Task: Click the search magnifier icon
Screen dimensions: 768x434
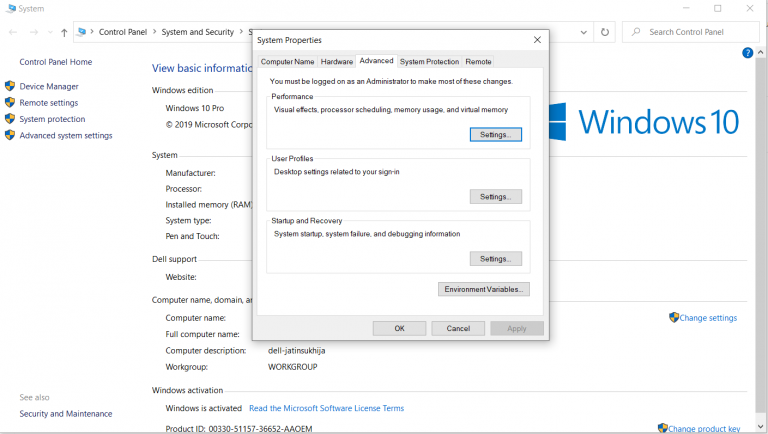Action: tap(636, 32)
